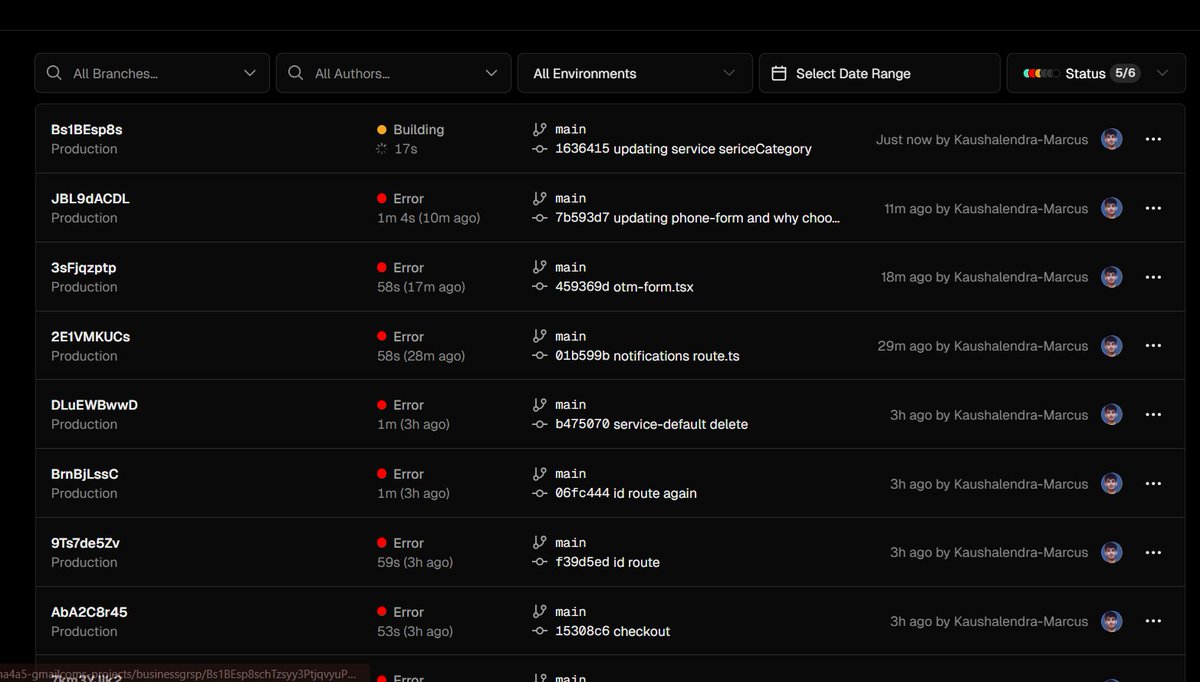Click author avatar in 2E1VMKUCs row
This screenshot has height=682, width=1200.
(x=1111, y=346)
